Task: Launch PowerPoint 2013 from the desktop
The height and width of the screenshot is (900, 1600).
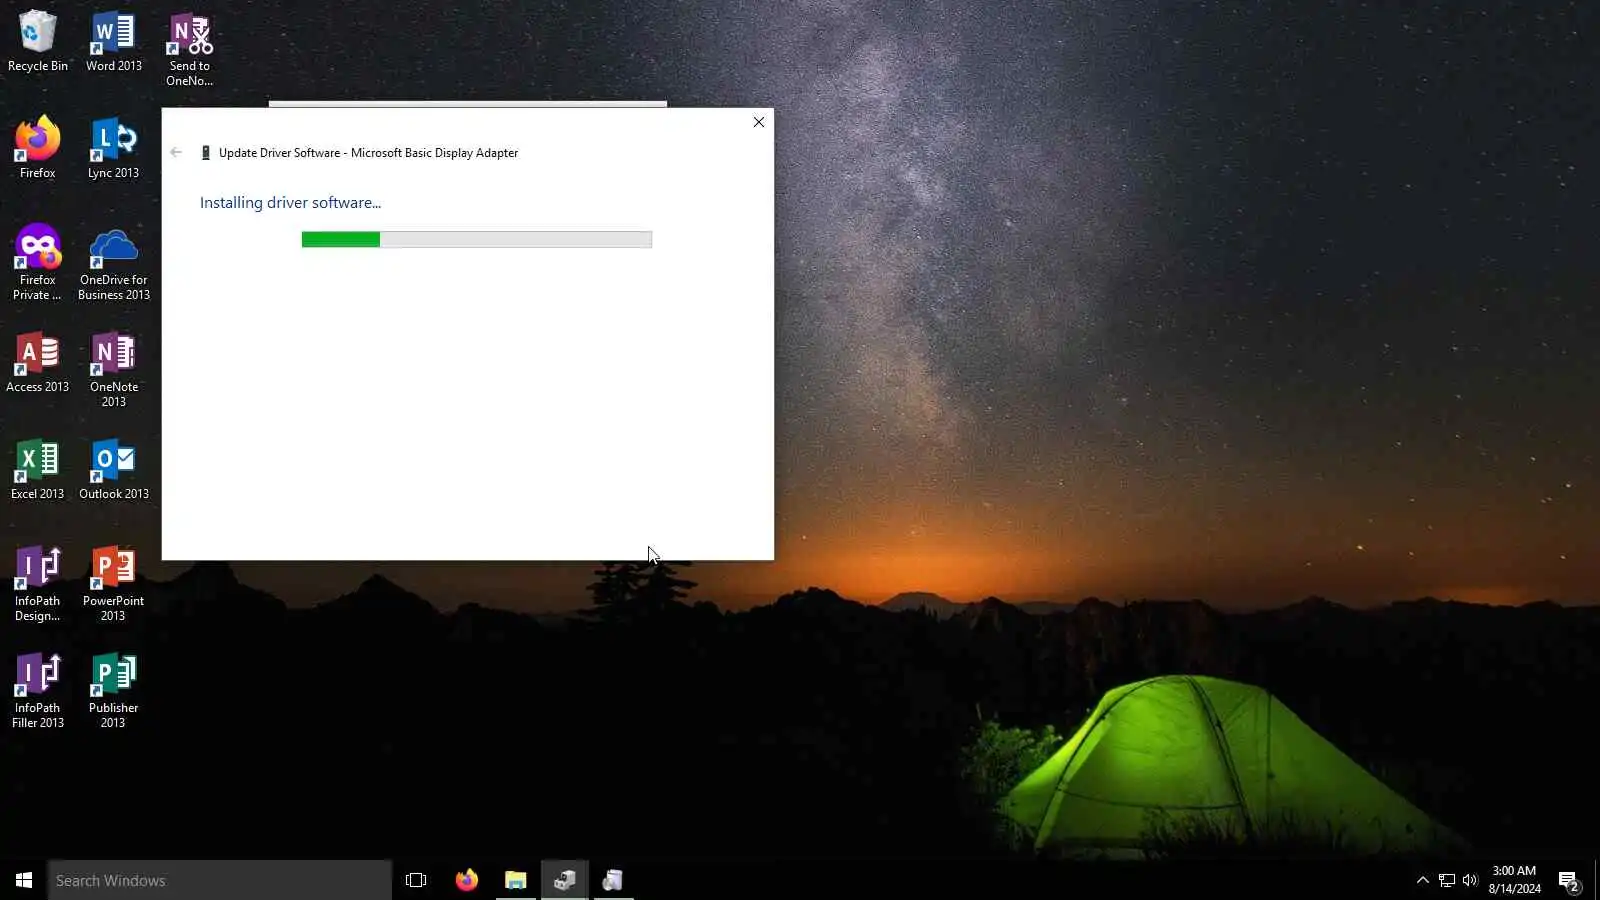Action: tap(113, 584)
